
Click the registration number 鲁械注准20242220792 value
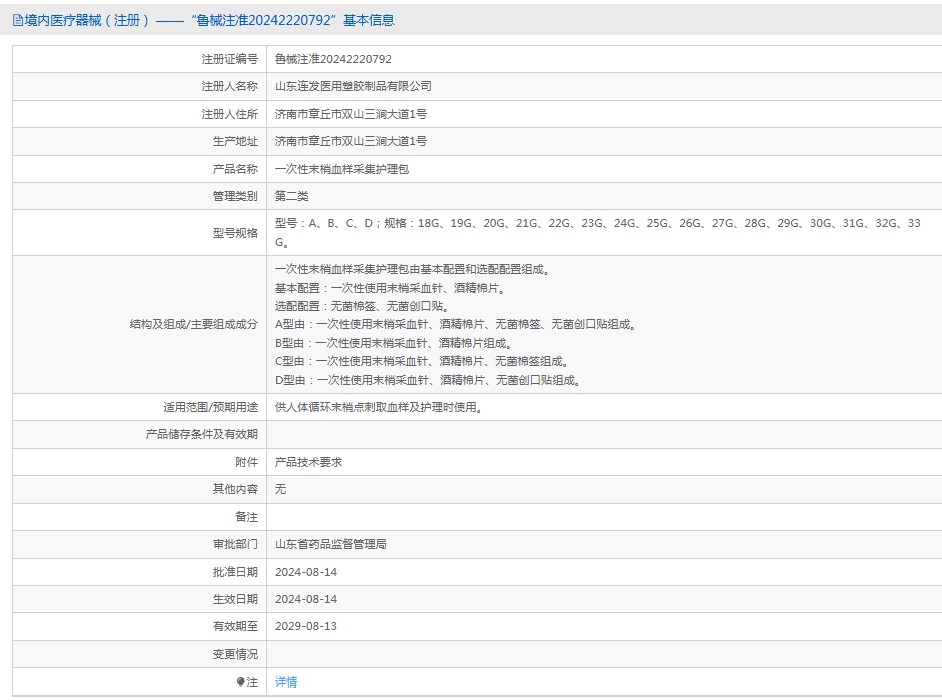click(x=333, y=59)
